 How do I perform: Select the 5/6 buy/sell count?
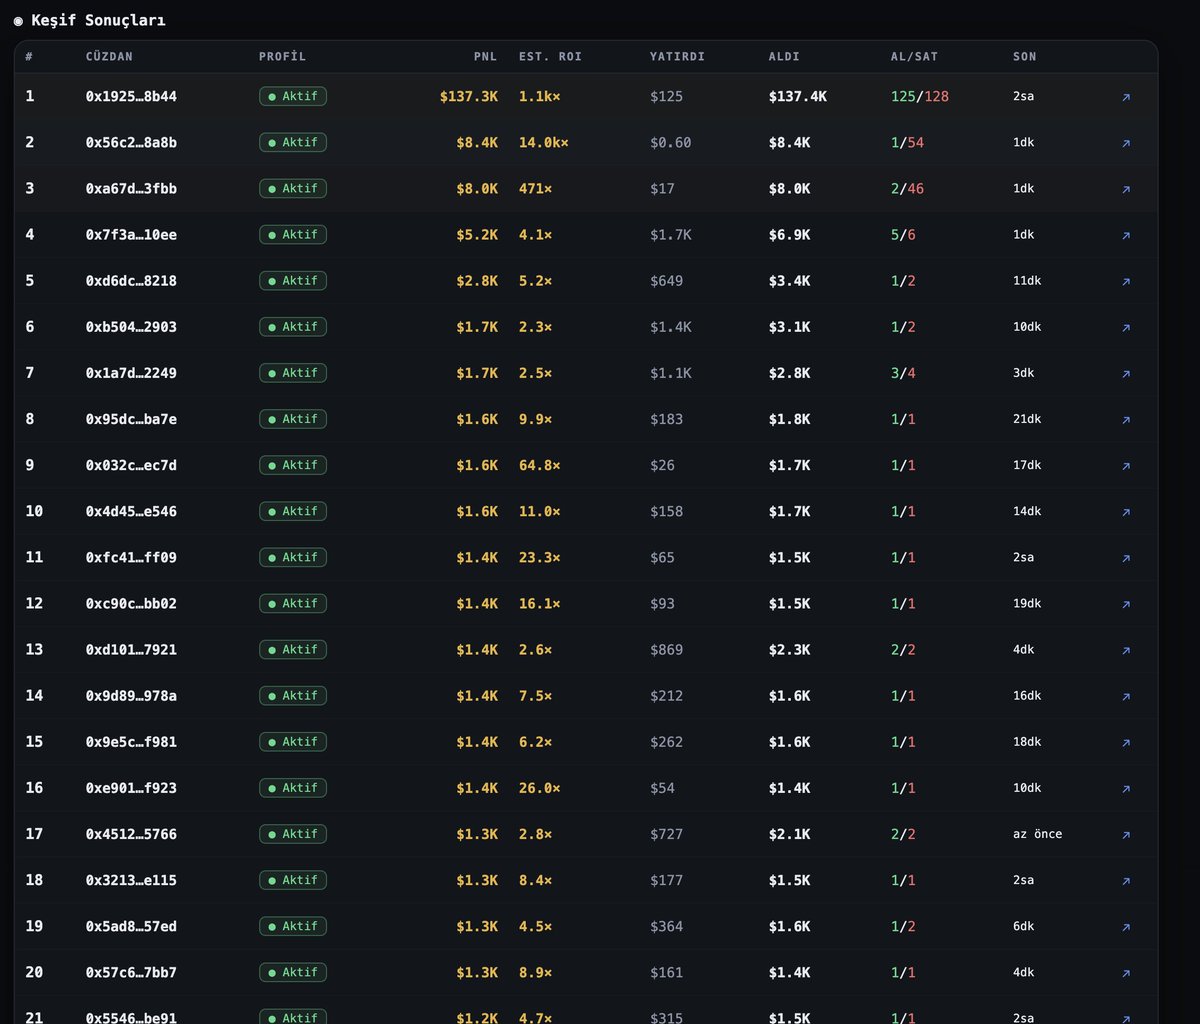pyautogui.click(x=903, y=235)
